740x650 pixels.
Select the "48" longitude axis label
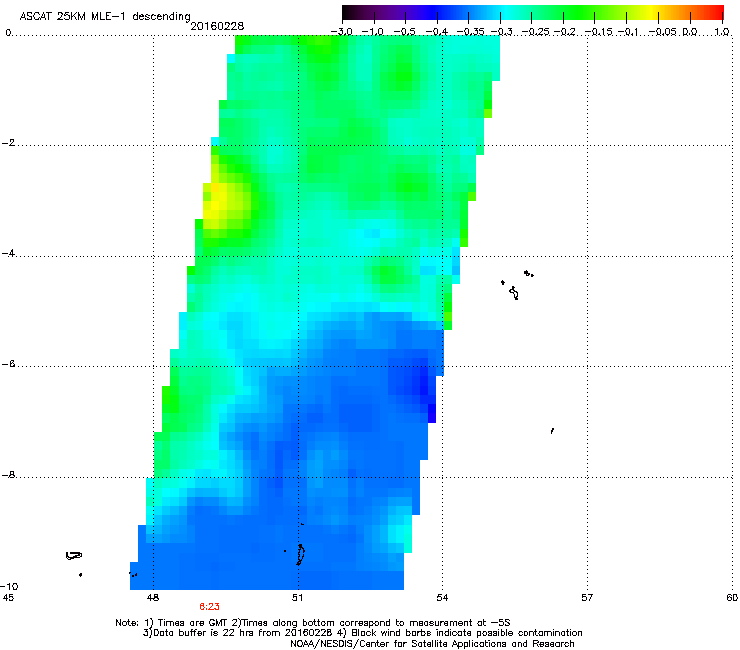(153, 598)
